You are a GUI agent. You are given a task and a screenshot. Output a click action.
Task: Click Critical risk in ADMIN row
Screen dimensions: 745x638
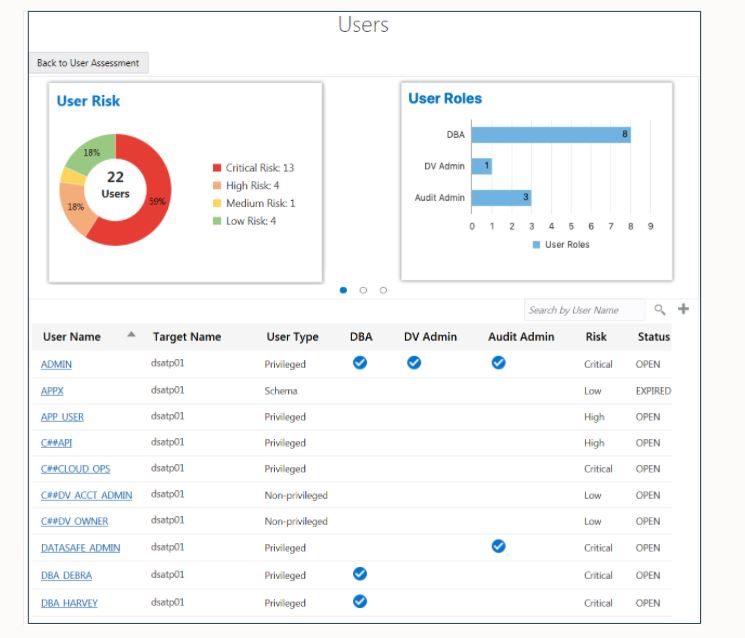click(598, 364)
